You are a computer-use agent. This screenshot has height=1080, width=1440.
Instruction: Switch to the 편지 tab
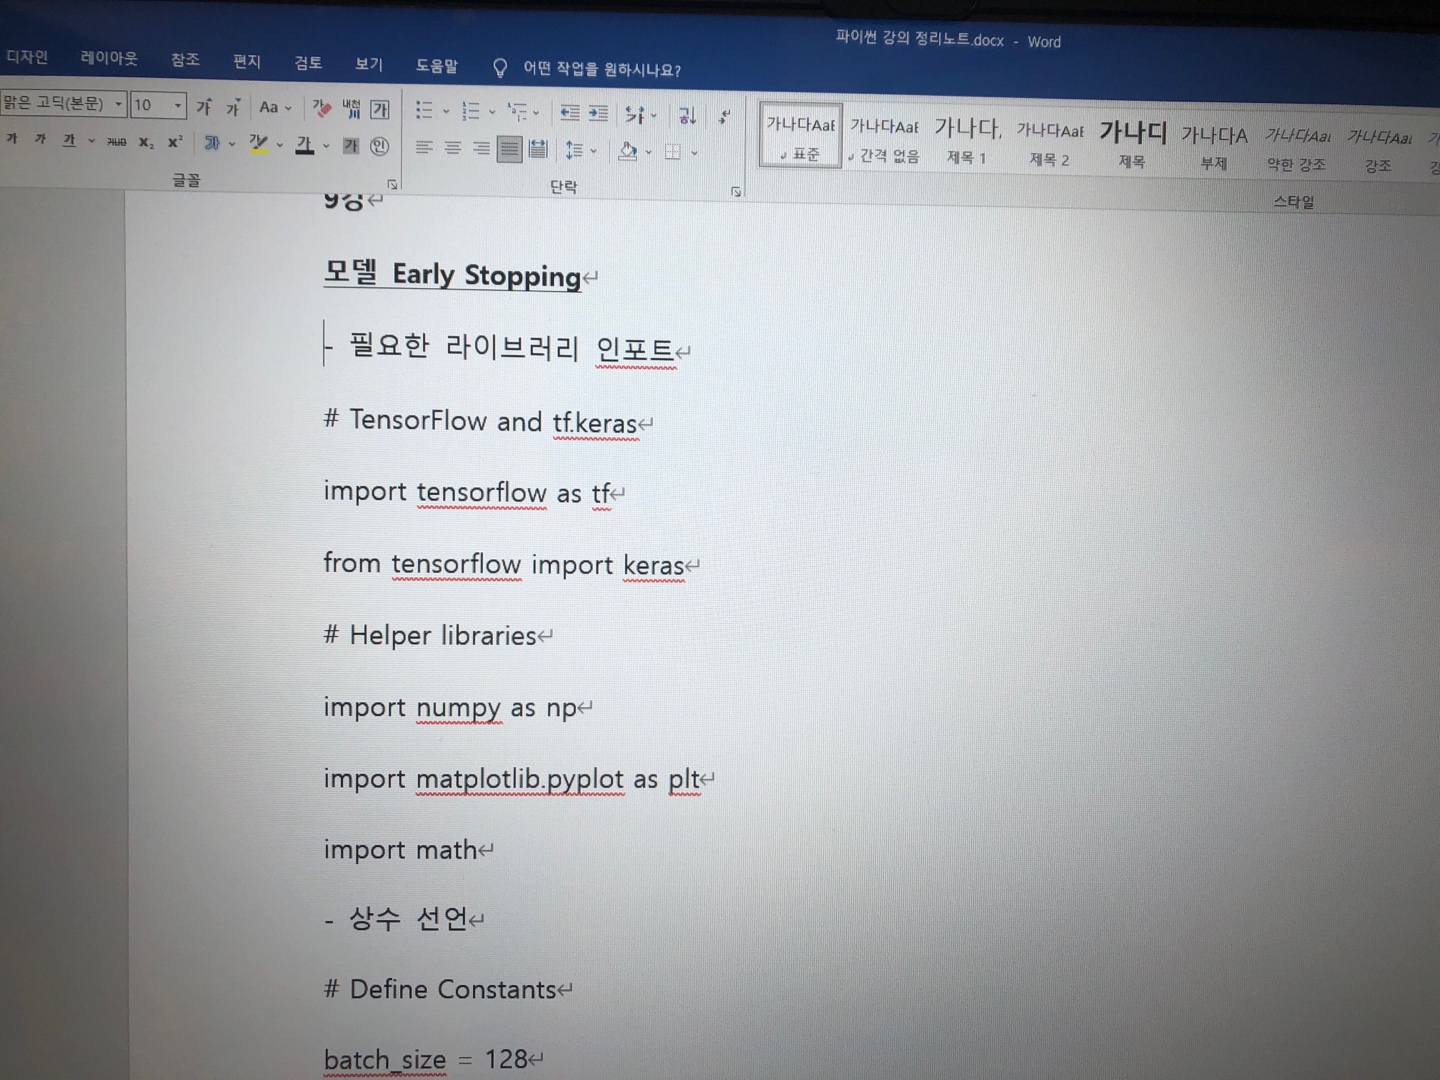[247, 61]
